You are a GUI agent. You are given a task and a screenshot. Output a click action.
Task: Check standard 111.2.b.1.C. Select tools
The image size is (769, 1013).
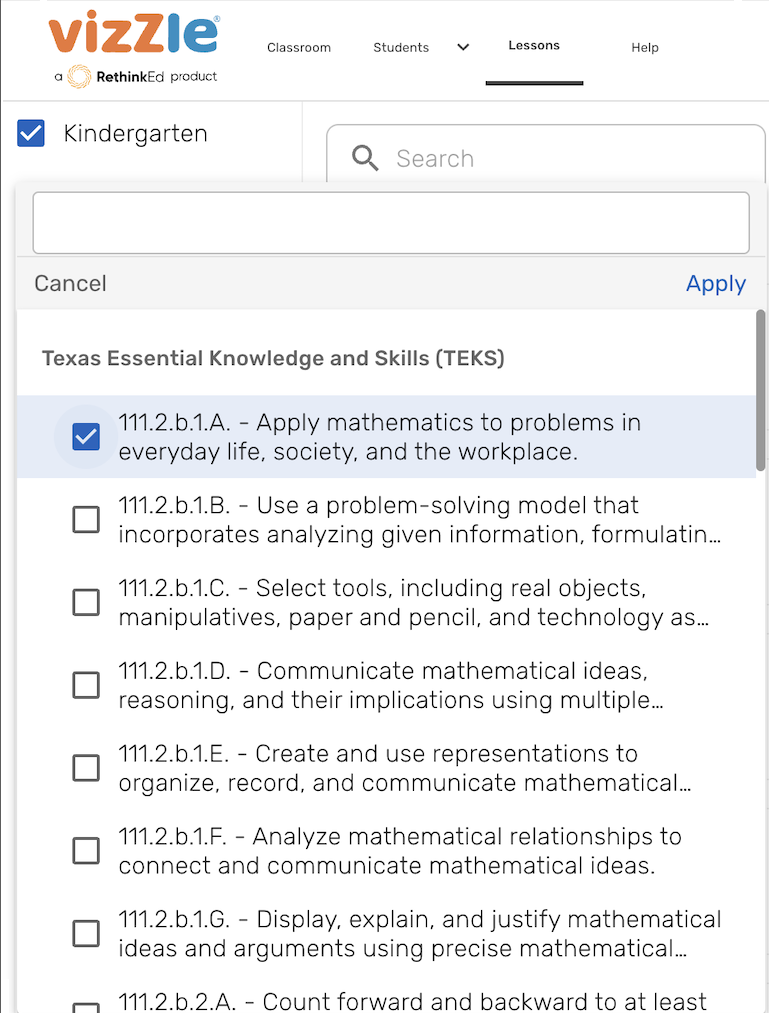pos(86,602)
